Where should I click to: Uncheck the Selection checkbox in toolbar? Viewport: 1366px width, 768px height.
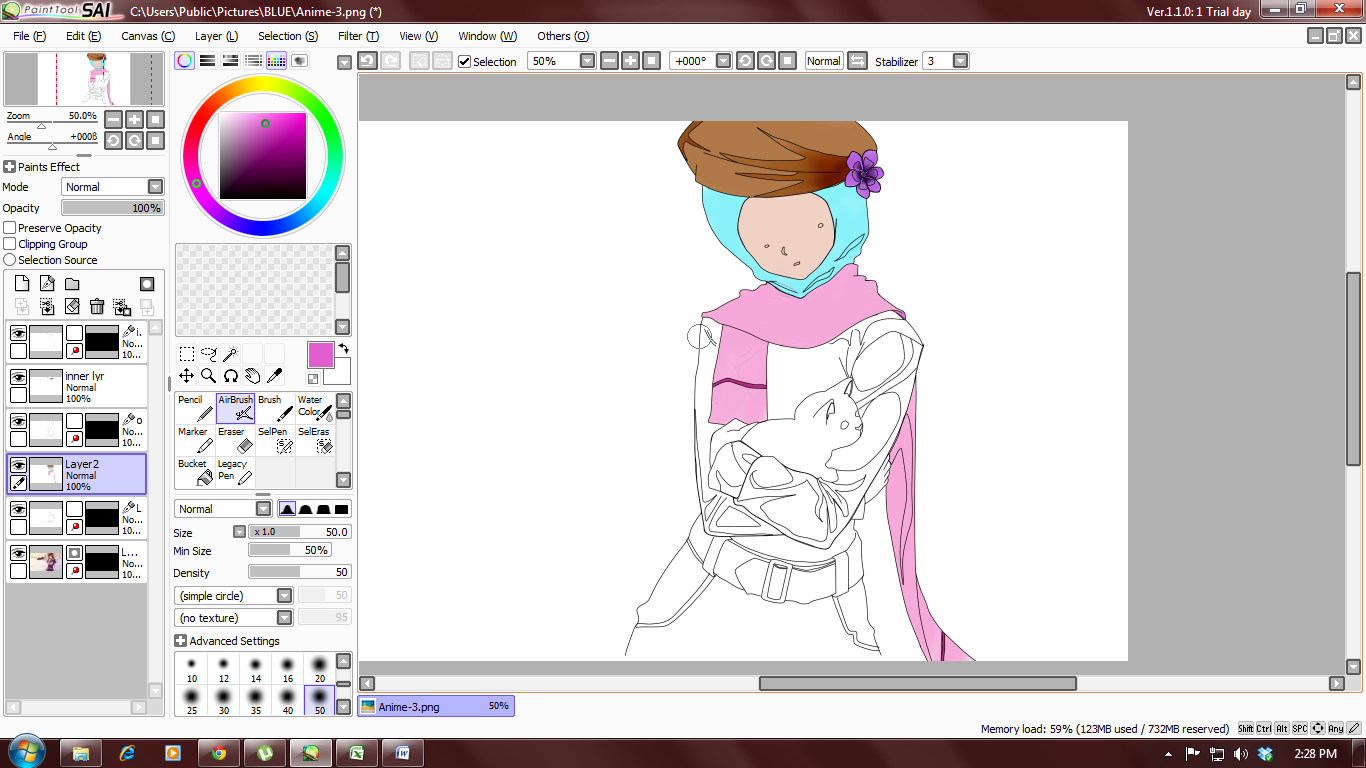click(465, 62)
